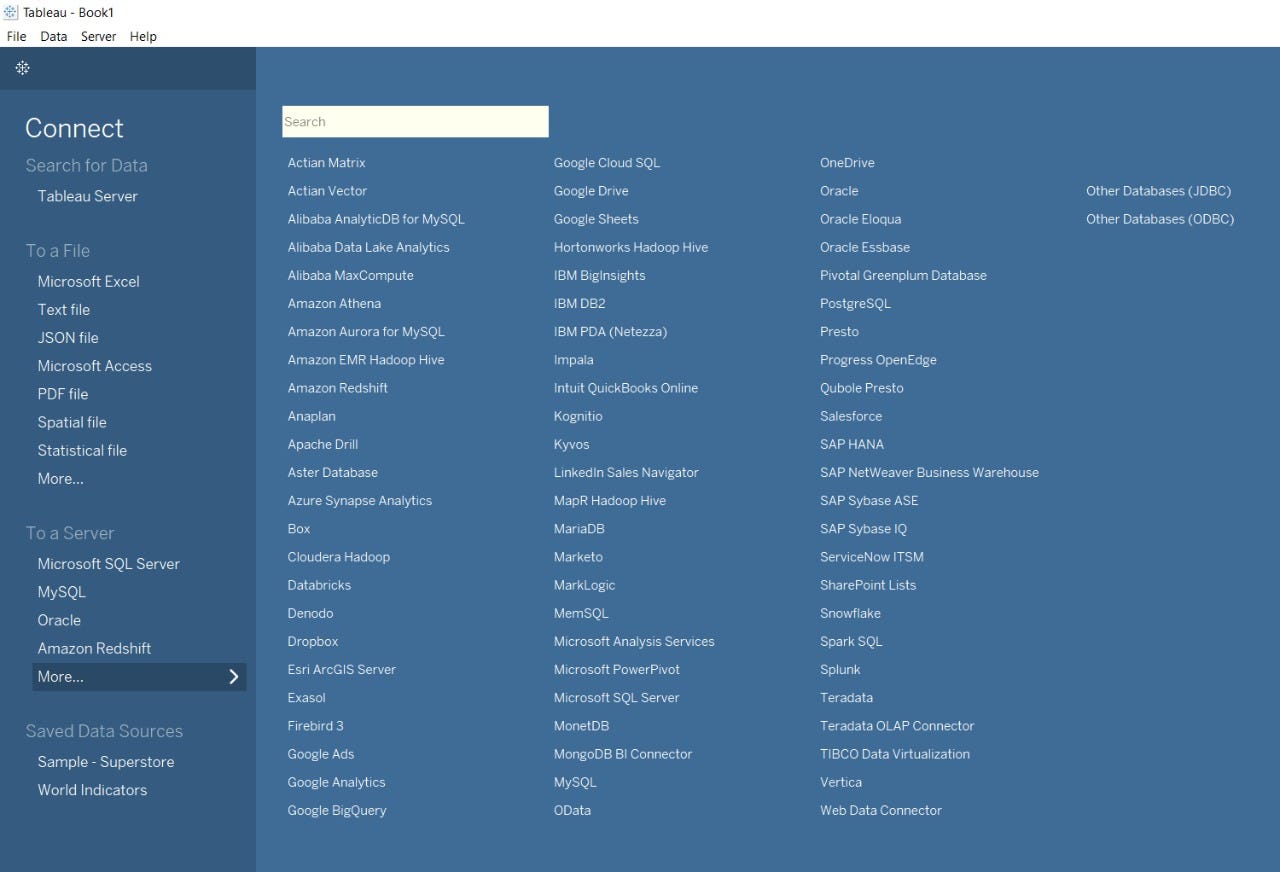Choose Amazon Athena connector
Screen dimensions: 1280x872
pyautogui.click(x=334, y=303)
